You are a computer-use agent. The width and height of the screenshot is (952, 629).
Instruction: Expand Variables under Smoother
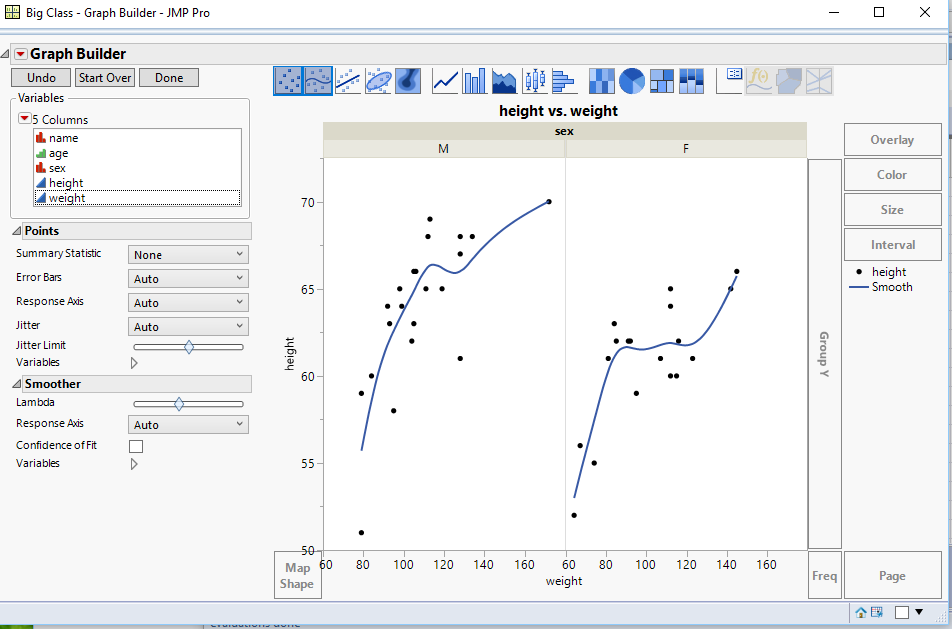point(134,464)
